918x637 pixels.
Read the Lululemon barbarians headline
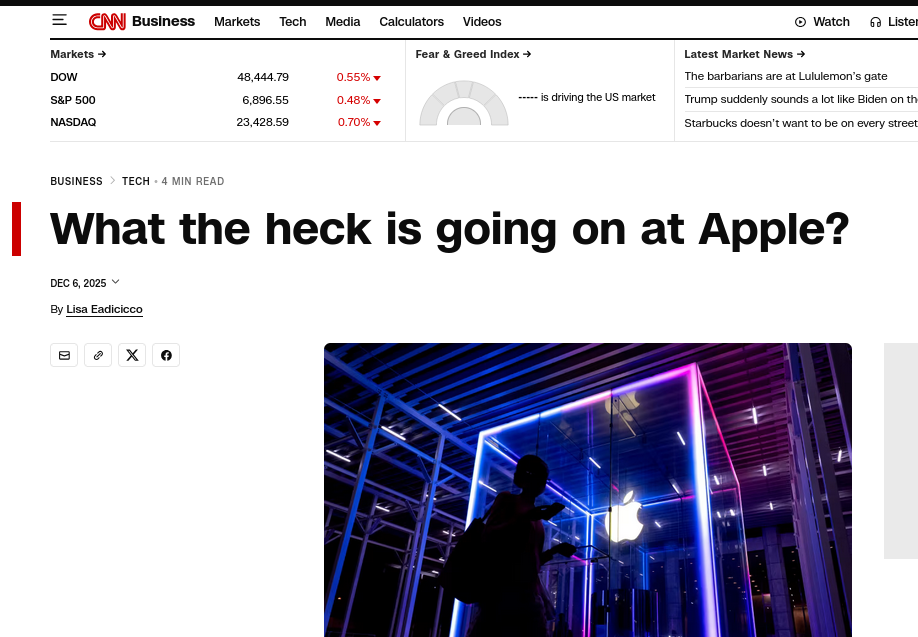(x=785, y=77)
